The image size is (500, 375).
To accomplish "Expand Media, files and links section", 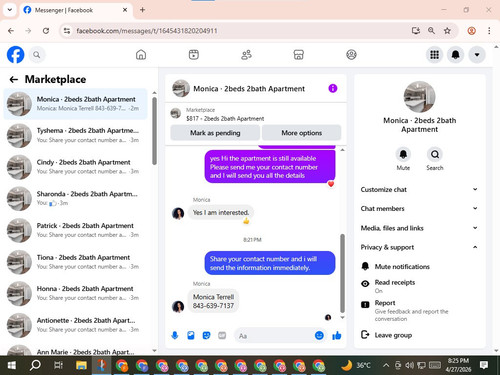I will (419, 228).
